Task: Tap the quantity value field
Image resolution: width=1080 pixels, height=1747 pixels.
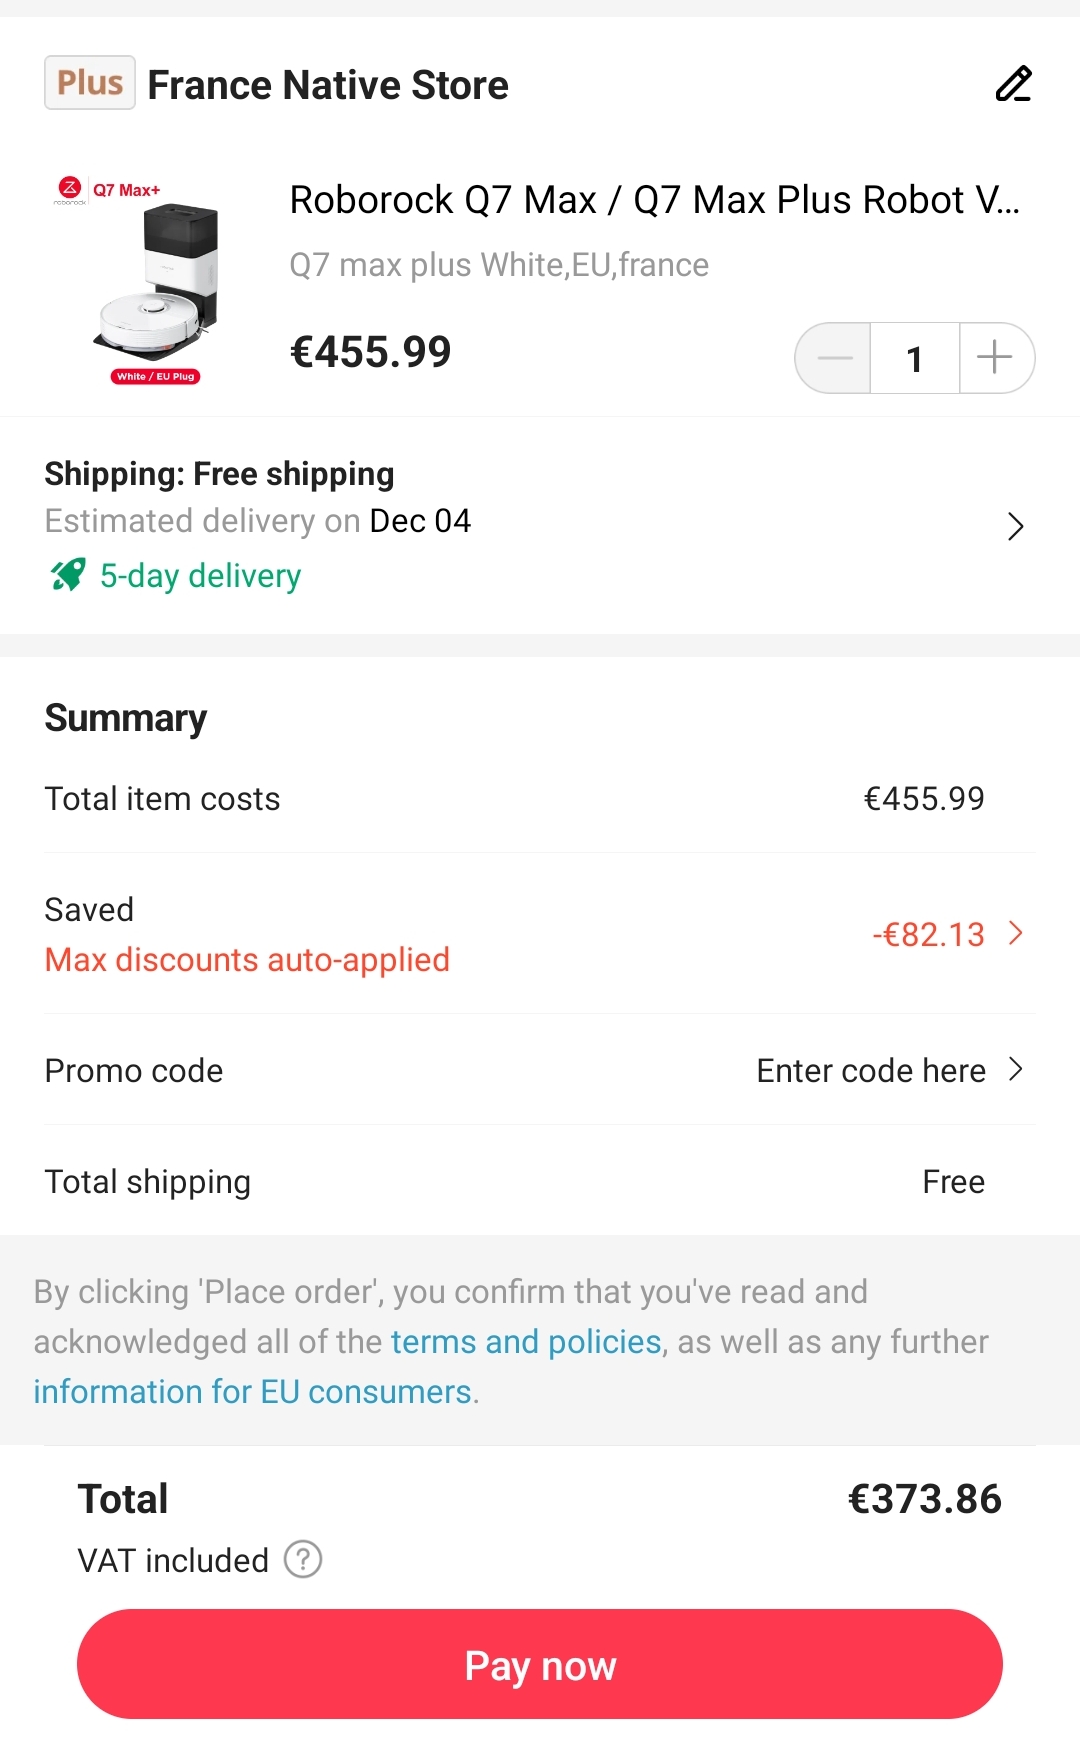Action: click(x=915, y=358)
